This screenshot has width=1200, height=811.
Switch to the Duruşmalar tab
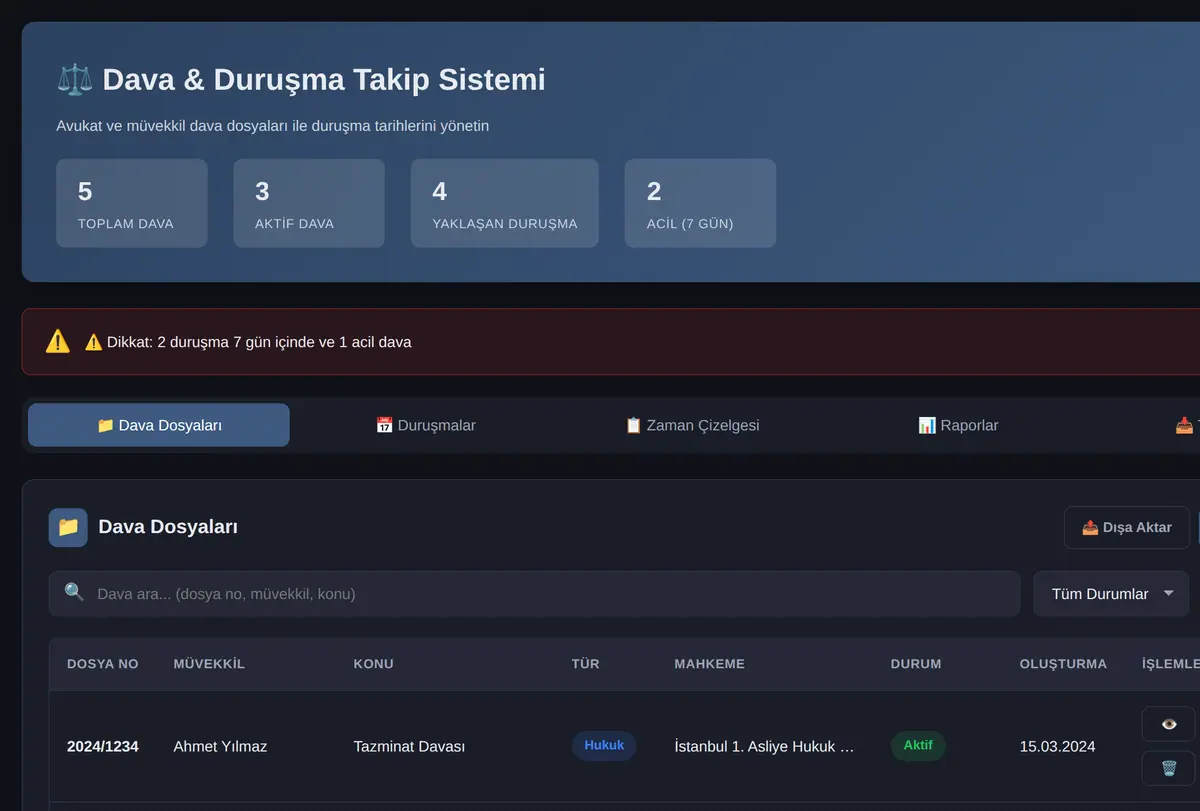click(425, 425)
